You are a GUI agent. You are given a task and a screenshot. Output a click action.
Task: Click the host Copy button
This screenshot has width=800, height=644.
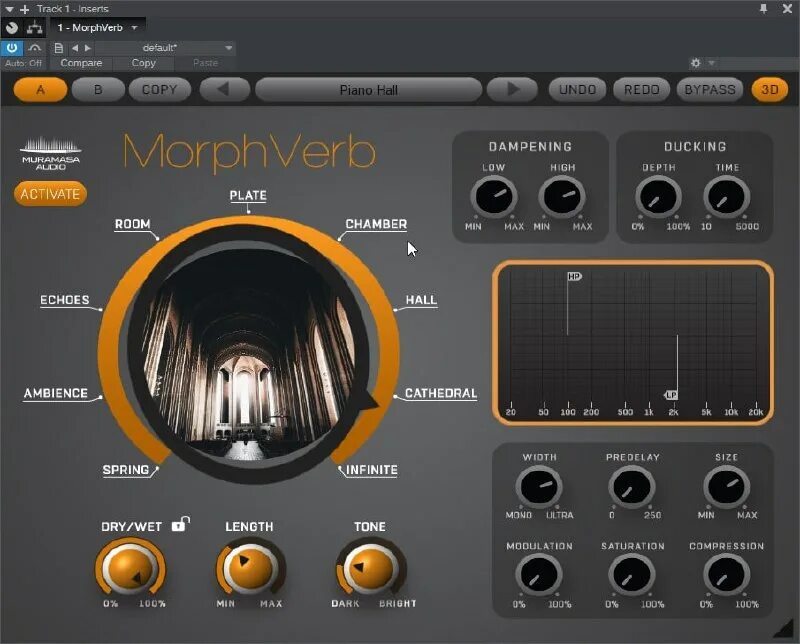coord(143,63)
